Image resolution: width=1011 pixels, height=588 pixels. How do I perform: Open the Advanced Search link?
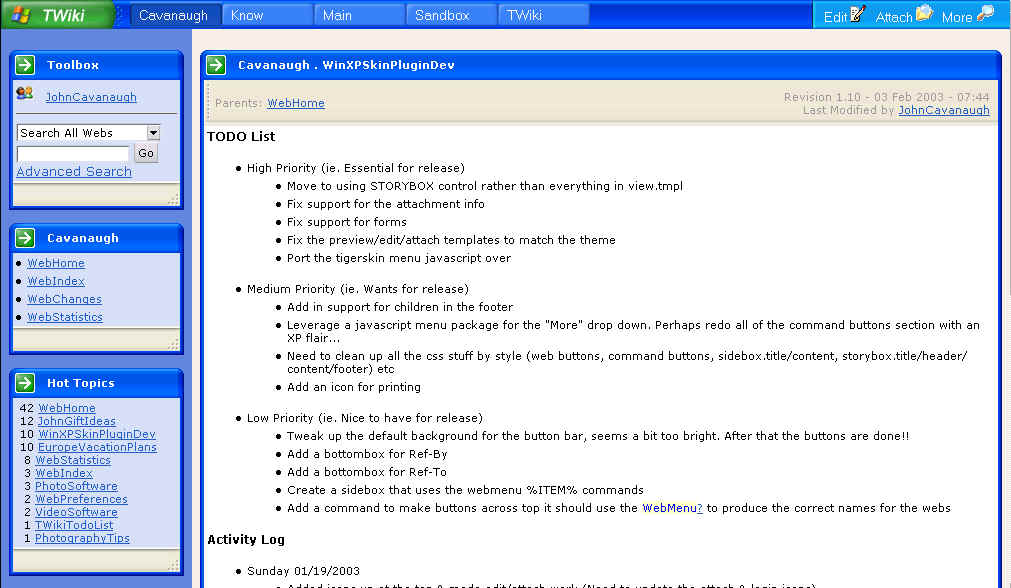click(x=74, y=172)
